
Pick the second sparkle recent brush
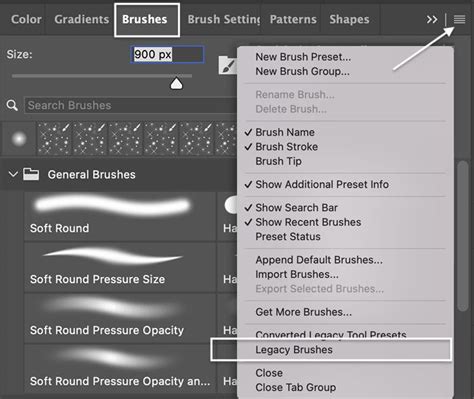click(90, 139)
